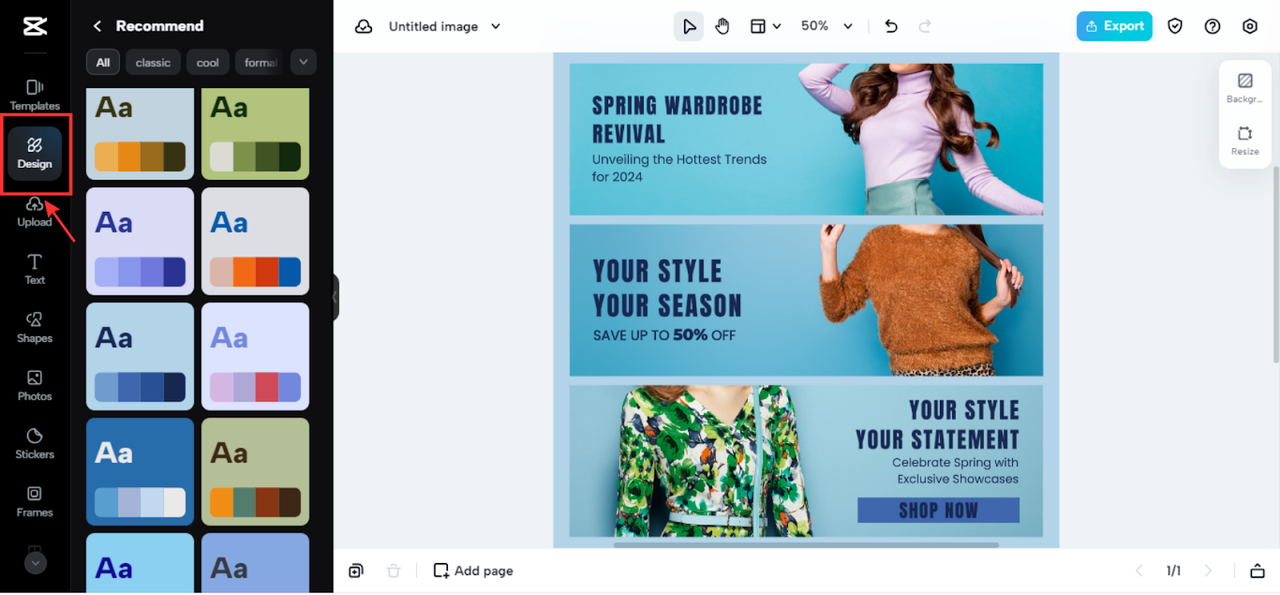The image size is (1280, 595).
Task: Open the Shapes sidebar panel
Action: 35,327
